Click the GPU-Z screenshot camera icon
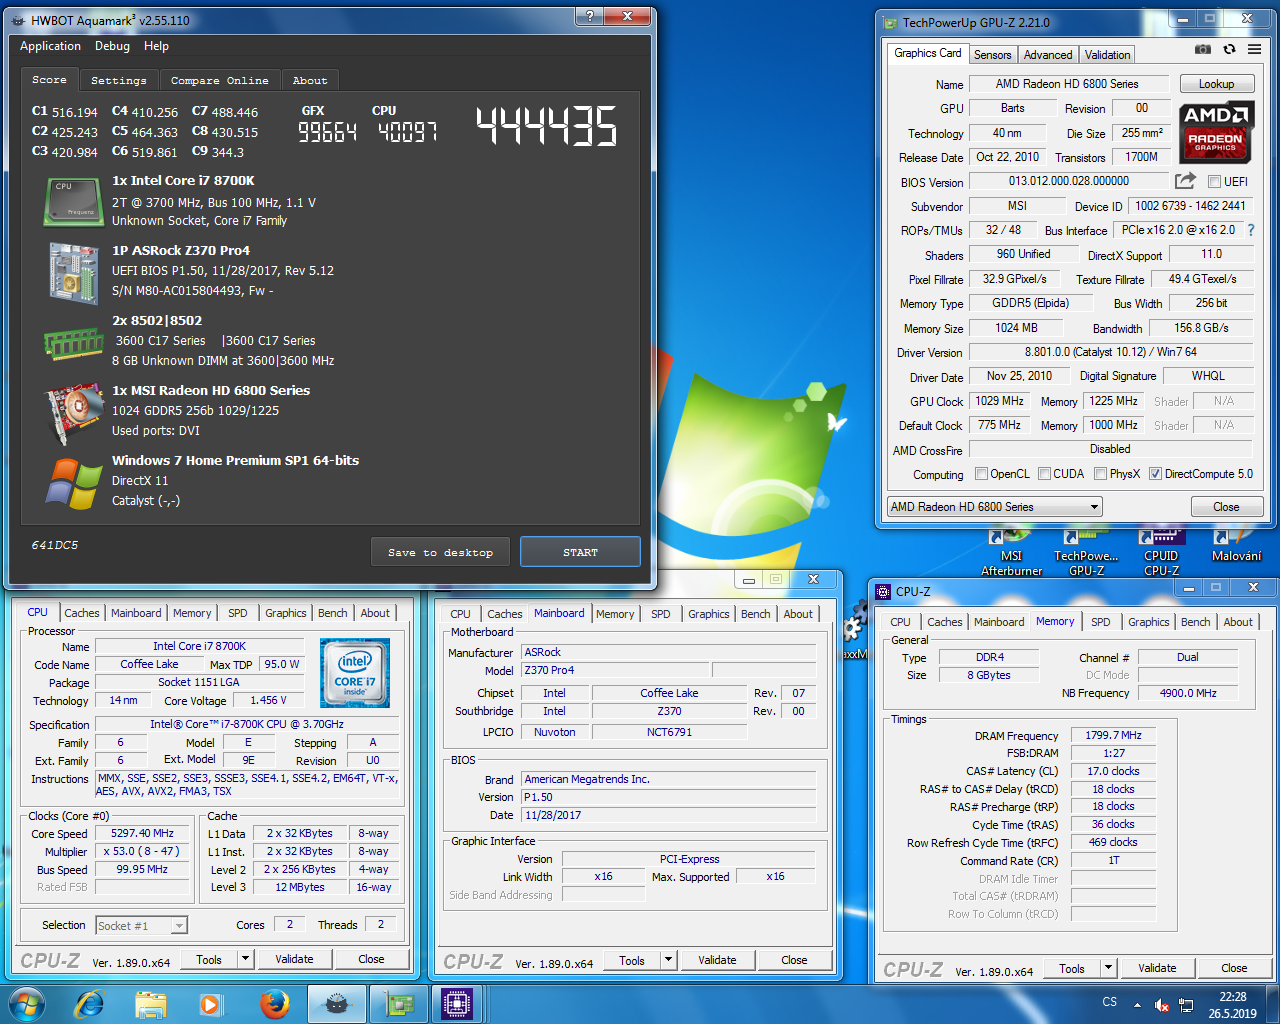The image size is (1280, 1024). tap(1203, 49)
